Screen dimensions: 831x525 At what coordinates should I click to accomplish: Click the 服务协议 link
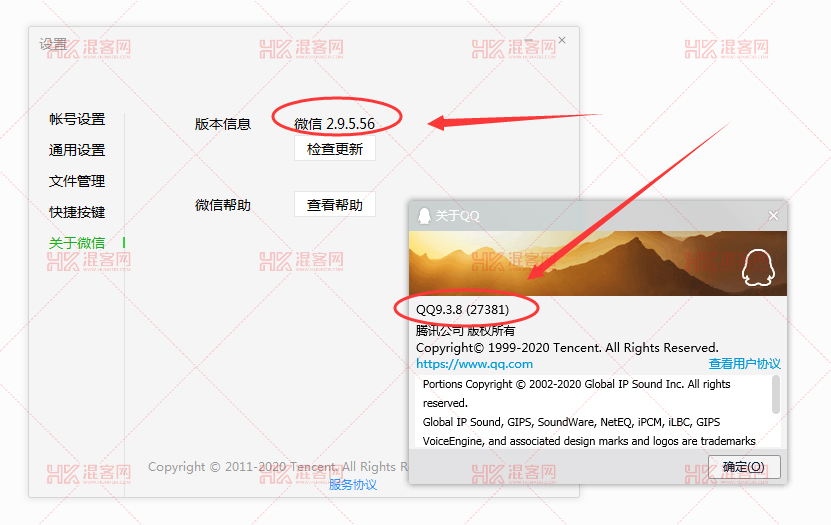pyautogui.click(x=352, y=485)
